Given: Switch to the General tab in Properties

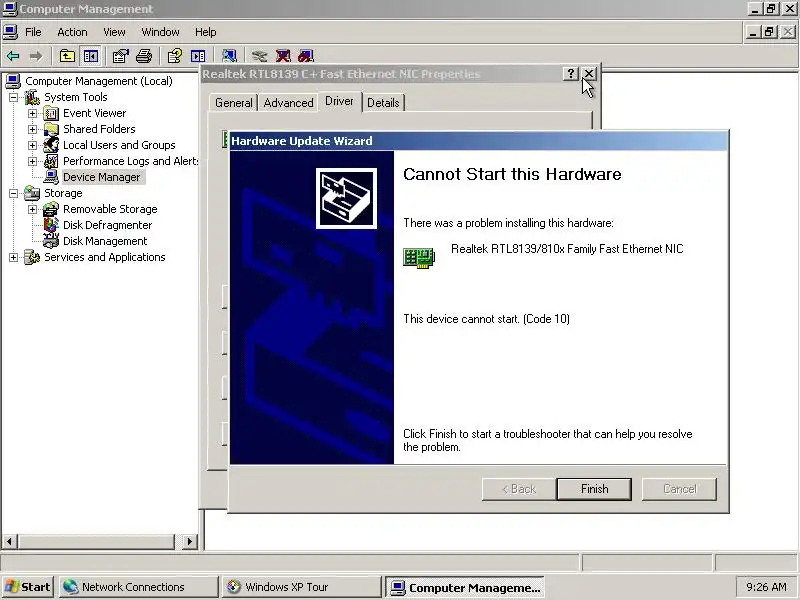Looking at the screenshot, I should pos(234,103).
